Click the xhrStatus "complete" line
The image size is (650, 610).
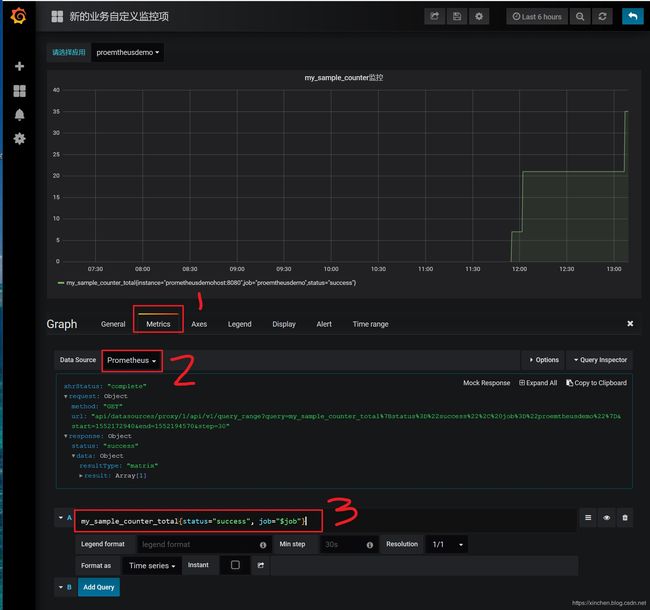pyautogui.click(x=105, y=386)
